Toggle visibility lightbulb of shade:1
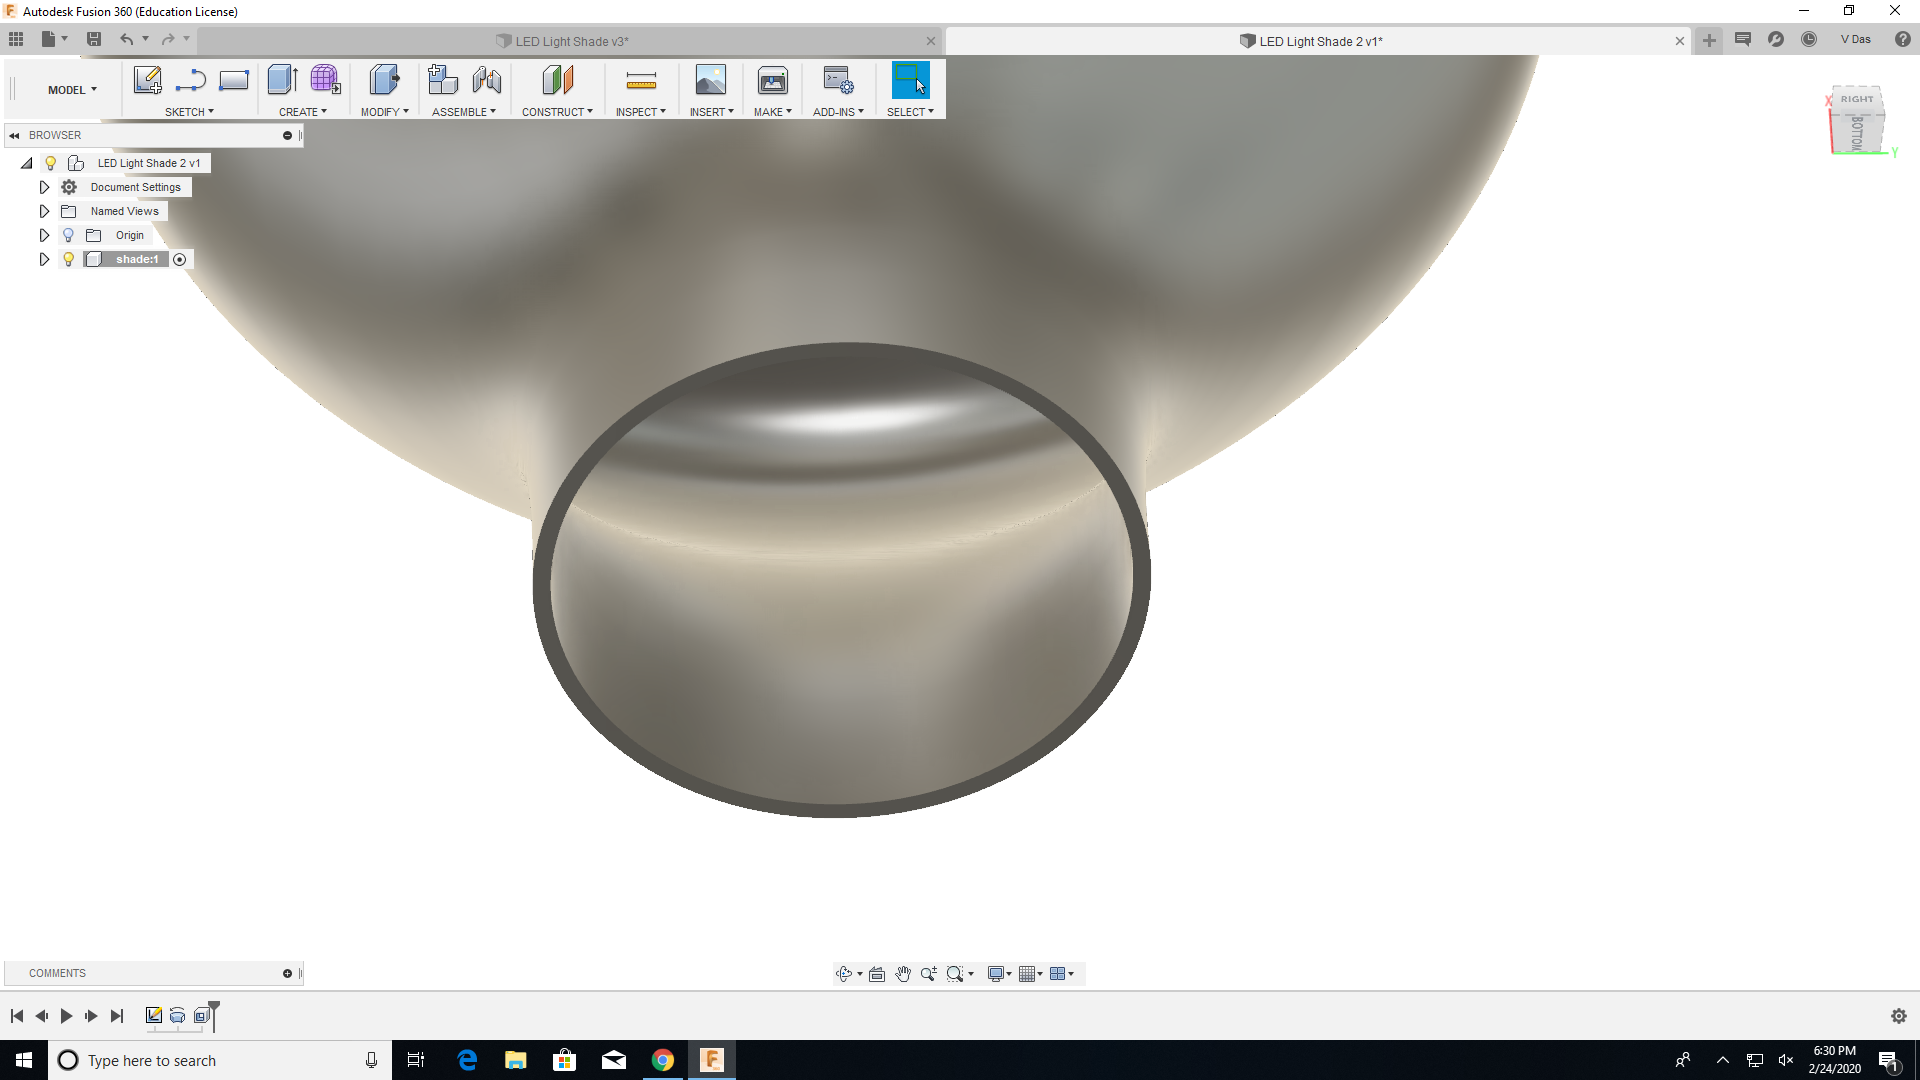 tap(68, 259)
